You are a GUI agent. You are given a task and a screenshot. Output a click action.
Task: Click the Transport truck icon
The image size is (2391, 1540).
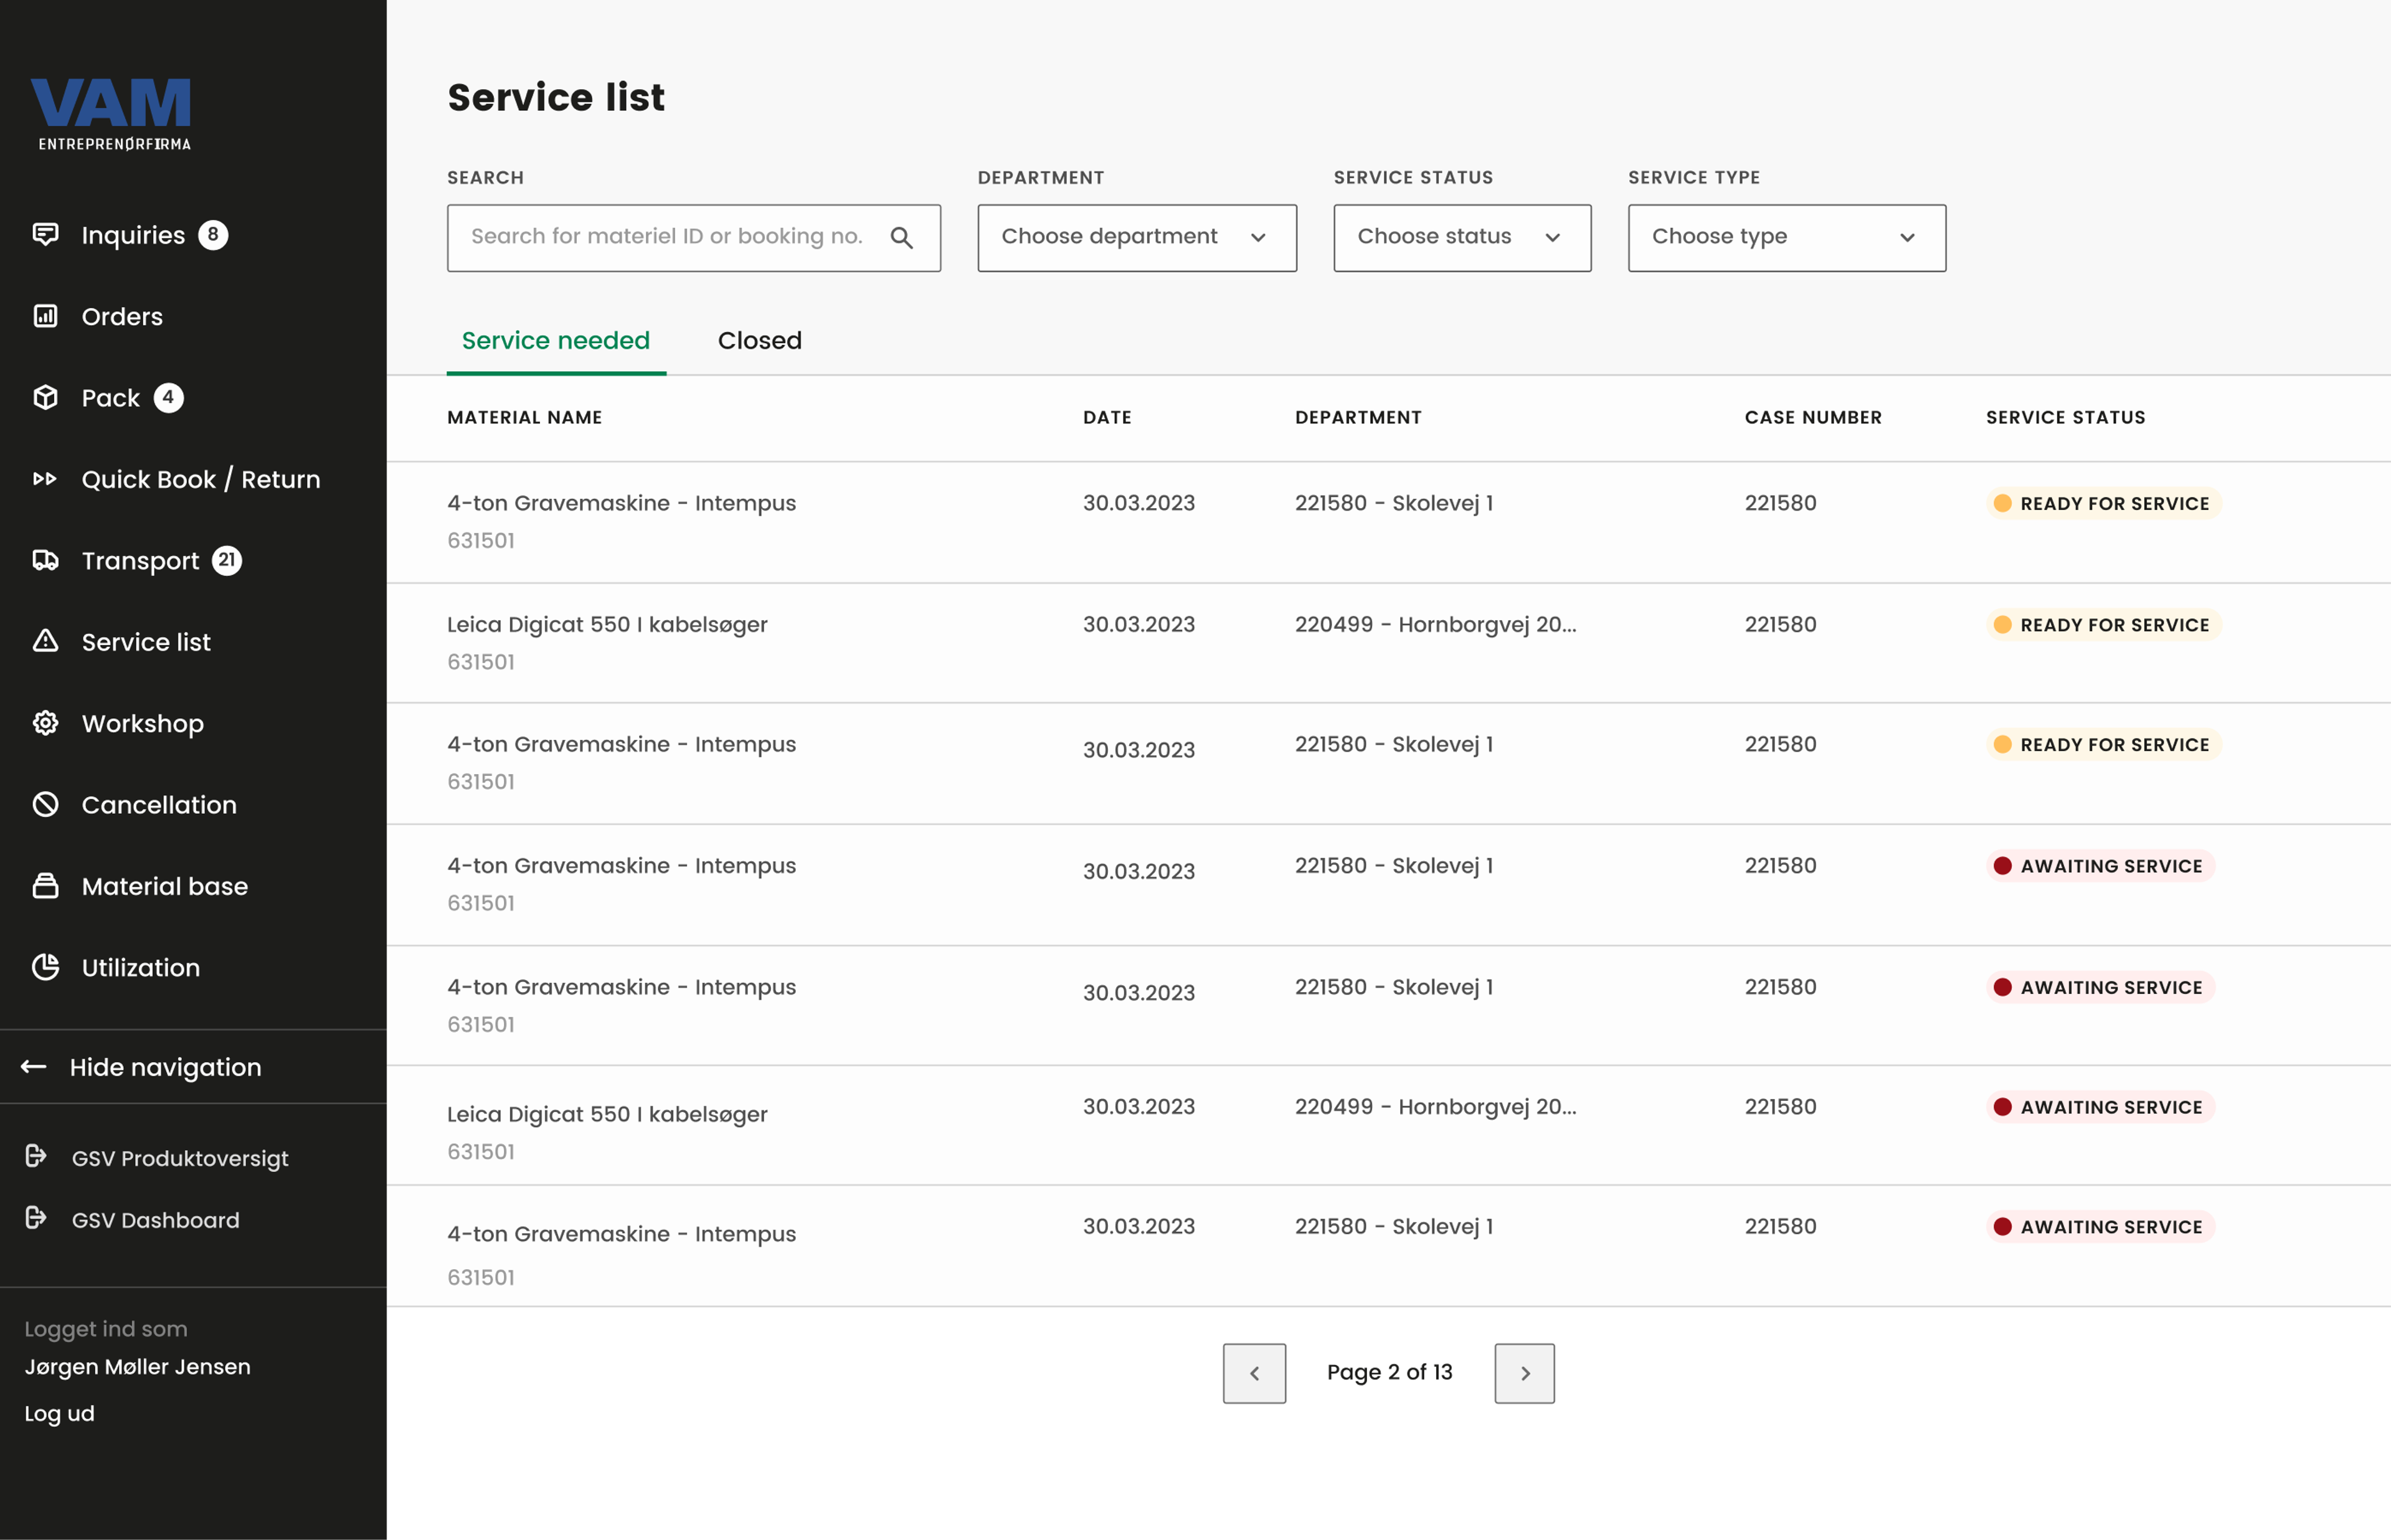click(45, 560)
